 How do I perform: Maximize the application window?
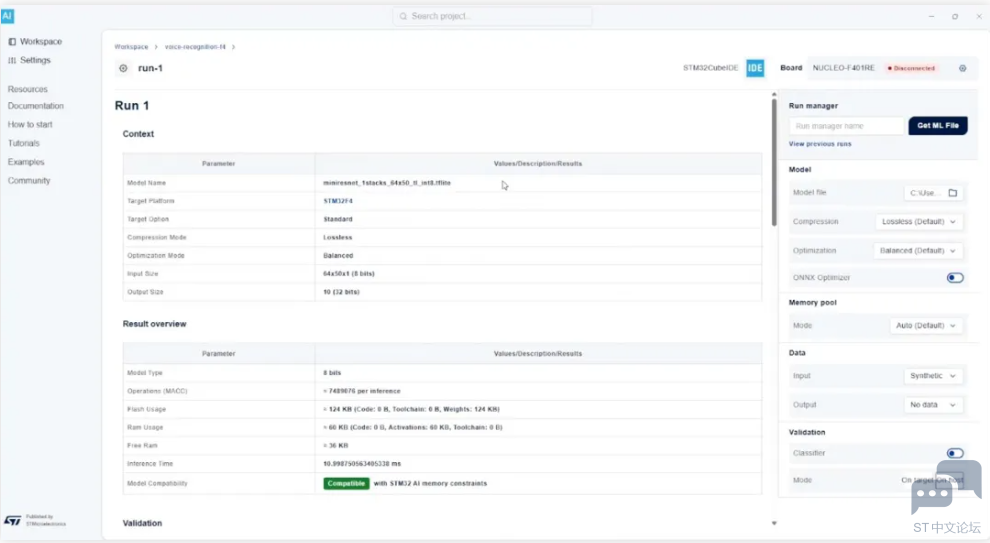(955, 16)
